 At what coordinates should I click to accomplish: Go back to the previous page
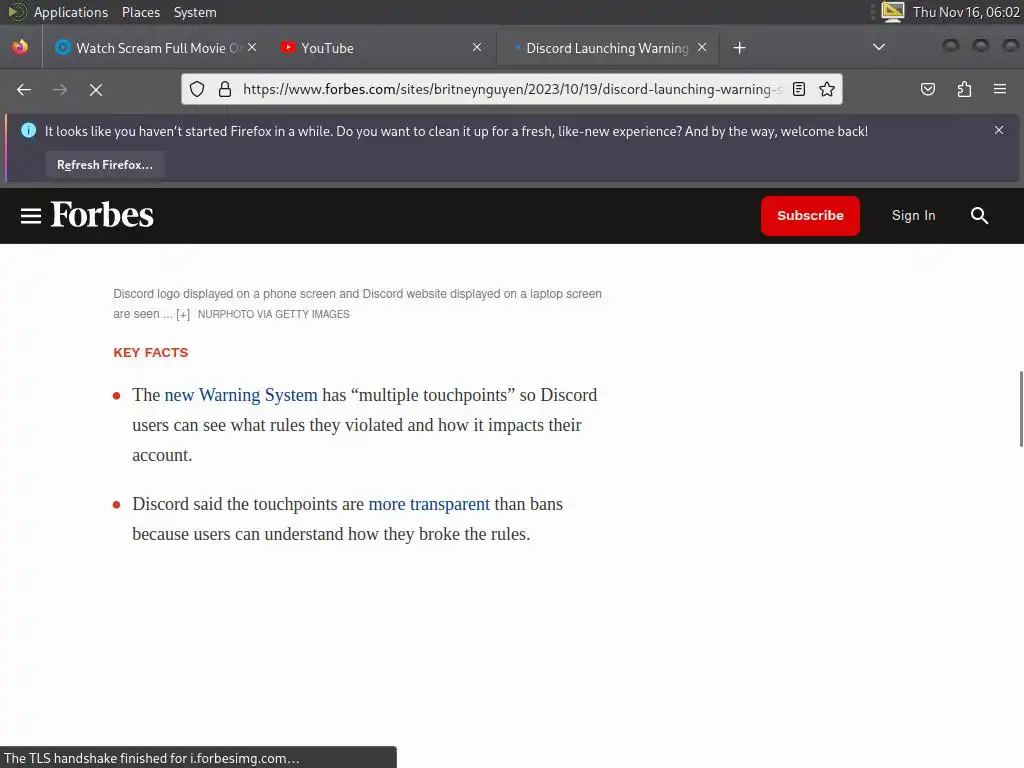click(24, 89)
